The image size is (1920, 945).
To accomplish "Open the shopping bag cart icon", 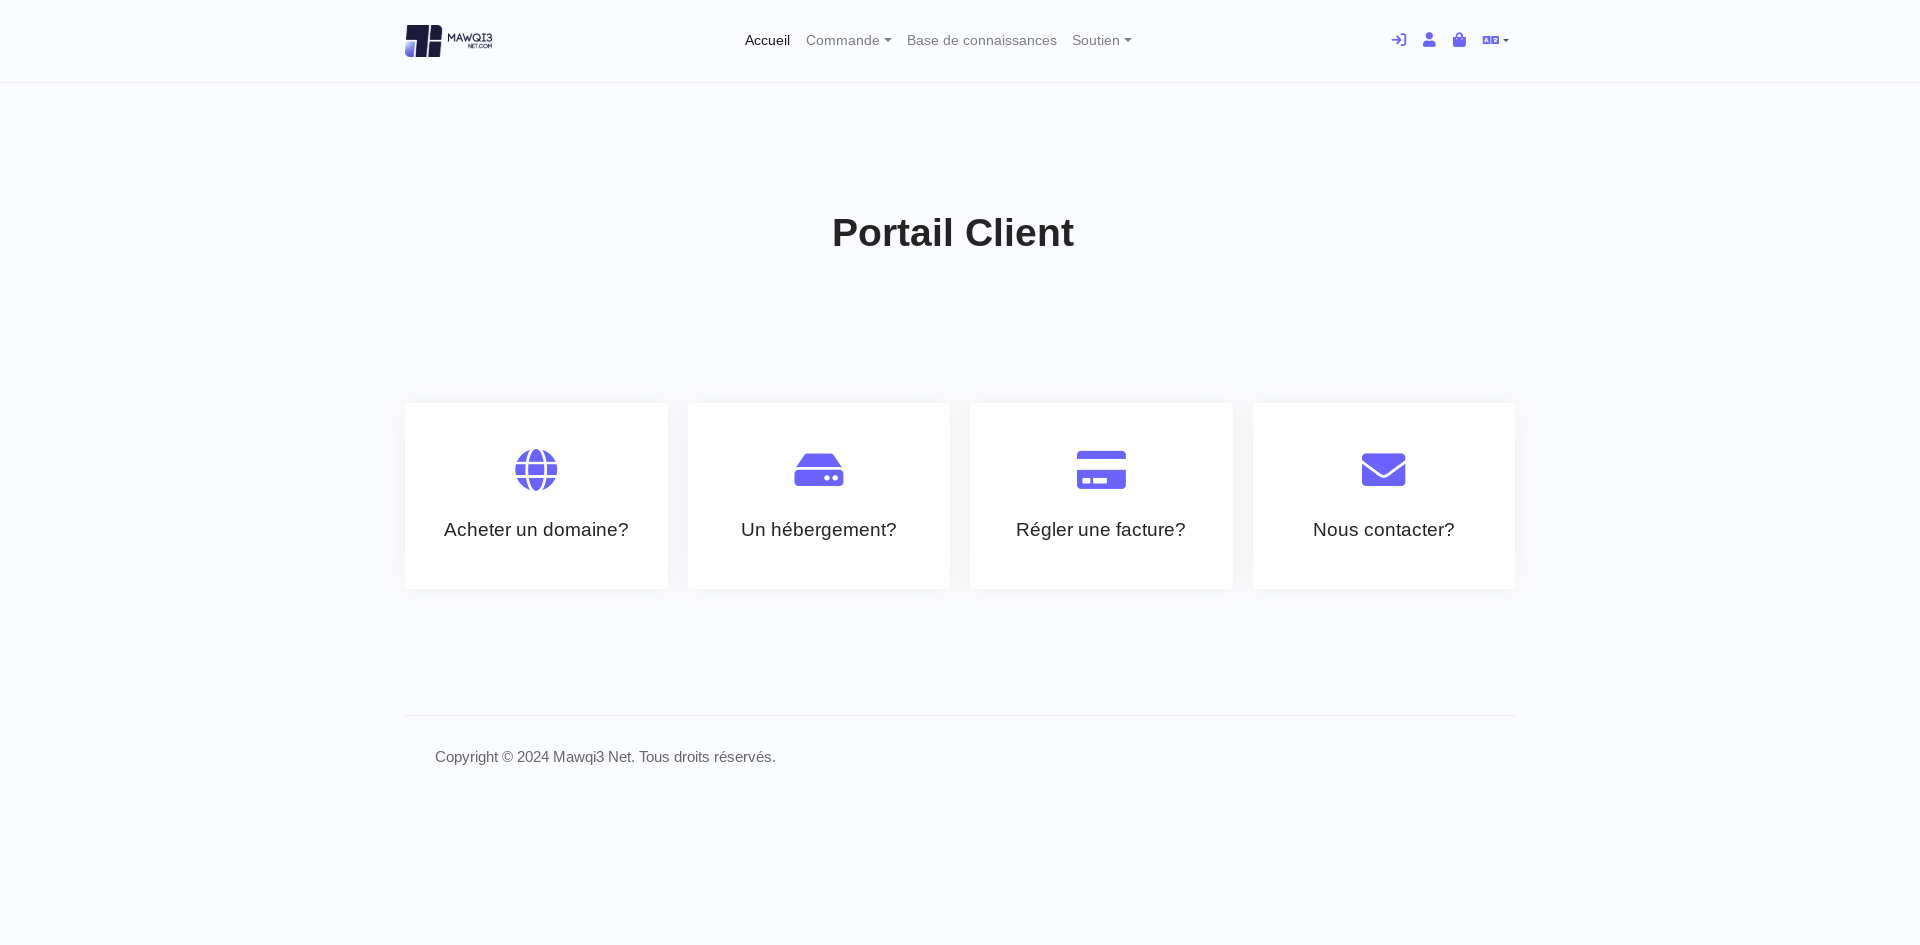I will [1459, 40].
